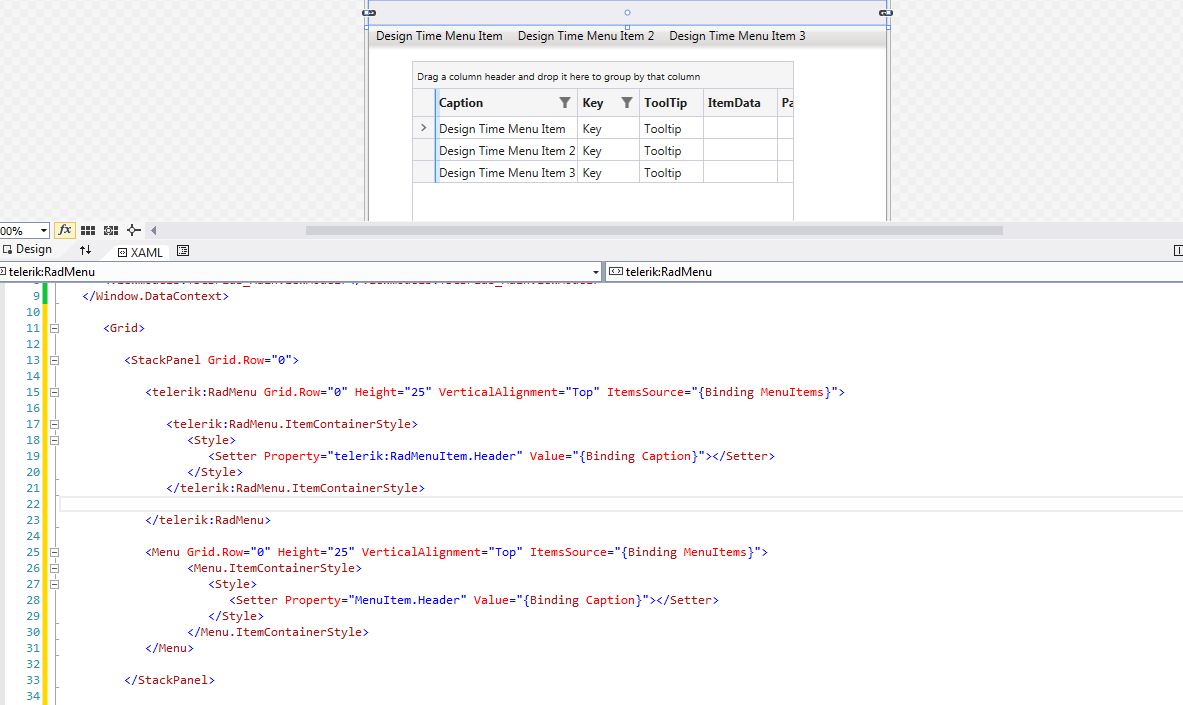
Task: Toggle the fx effects button
Action: pos(65,230)
